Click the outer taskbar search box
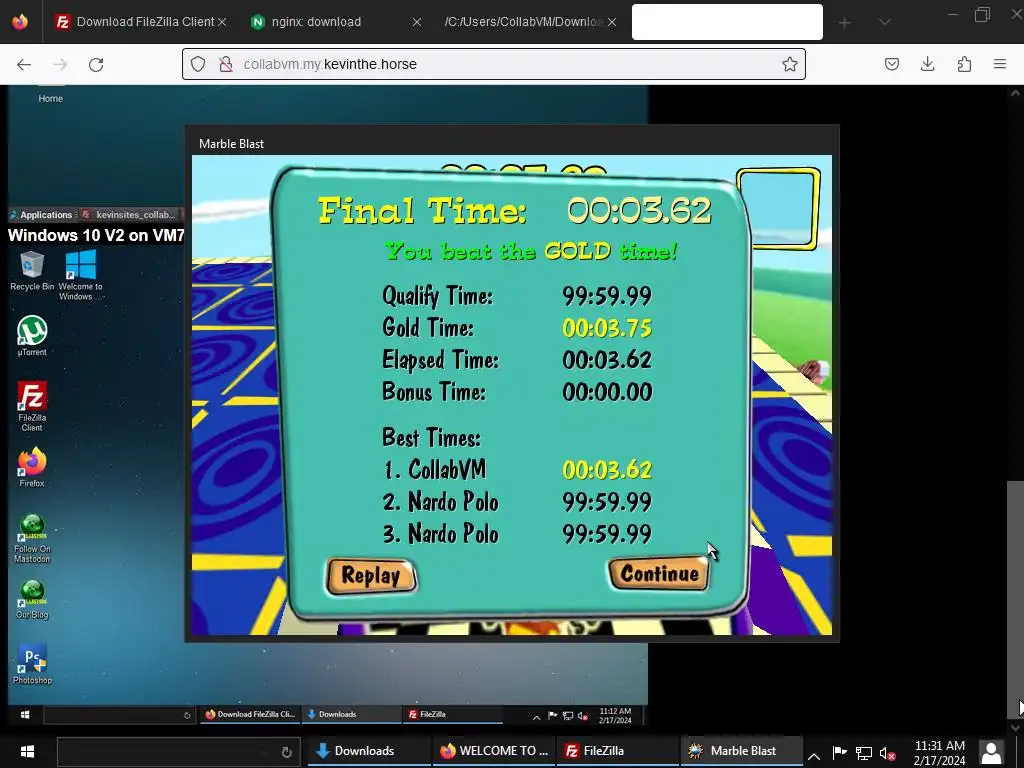The height and width of the screenshot is (768, 1024). [178, 752]
